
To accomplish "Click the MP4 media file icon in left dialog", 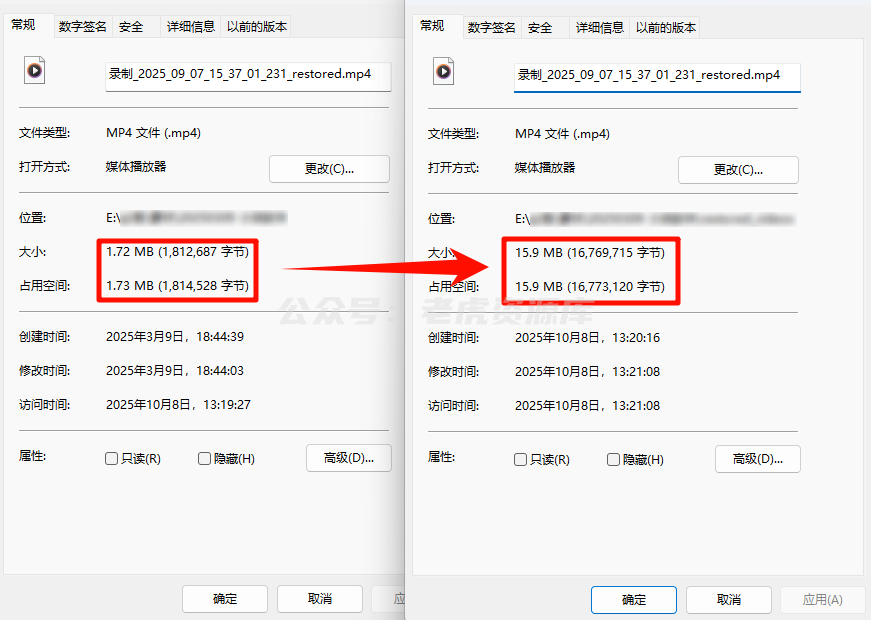I will [34, 71].
